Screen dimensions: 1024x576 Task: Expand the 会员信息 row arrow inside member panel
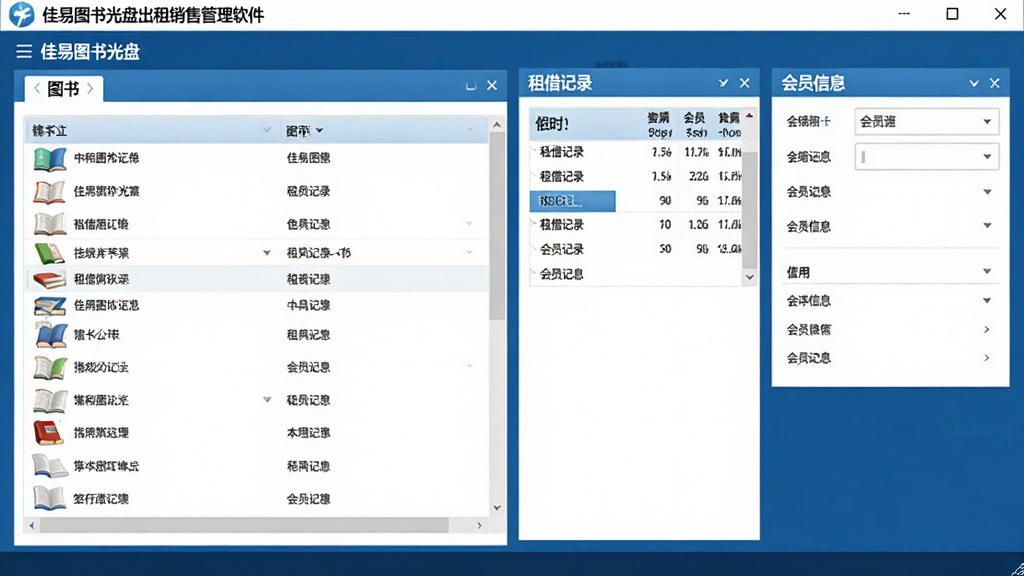click(x=987, y=226)
